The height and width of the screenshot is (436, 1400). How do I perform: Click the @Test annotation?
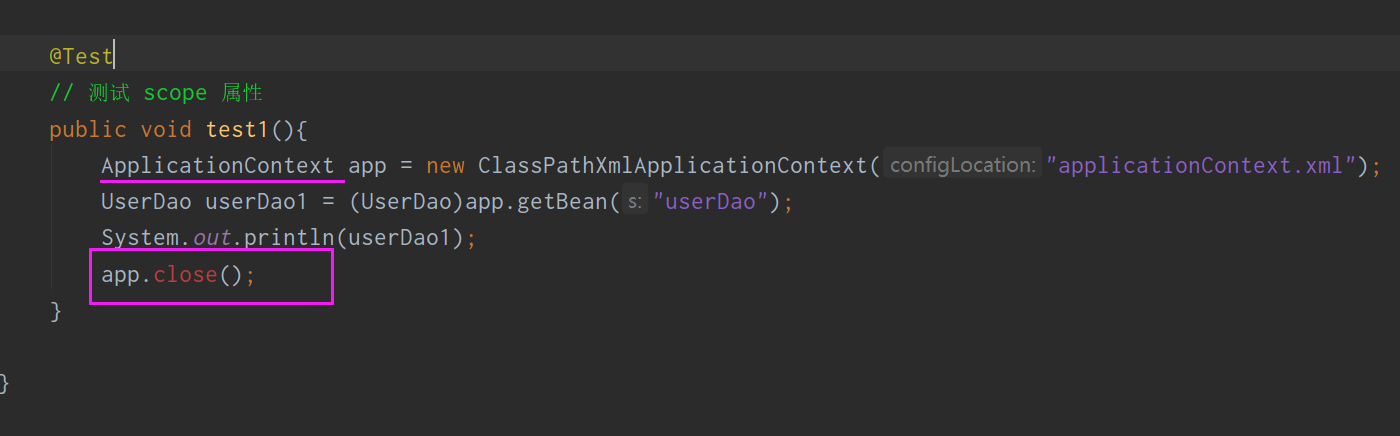click(81, 56)
